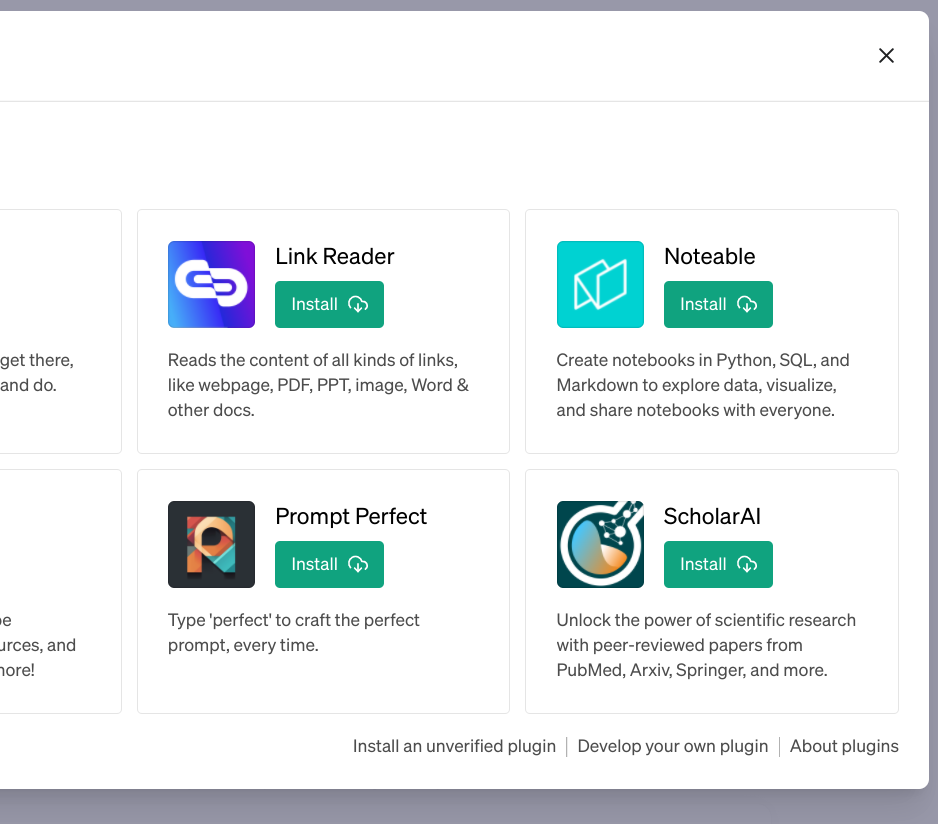This screenshot has width=938, height=824.
Task: Click the Noteable title text
Action: pyautogui.click(x=709, y=256)
